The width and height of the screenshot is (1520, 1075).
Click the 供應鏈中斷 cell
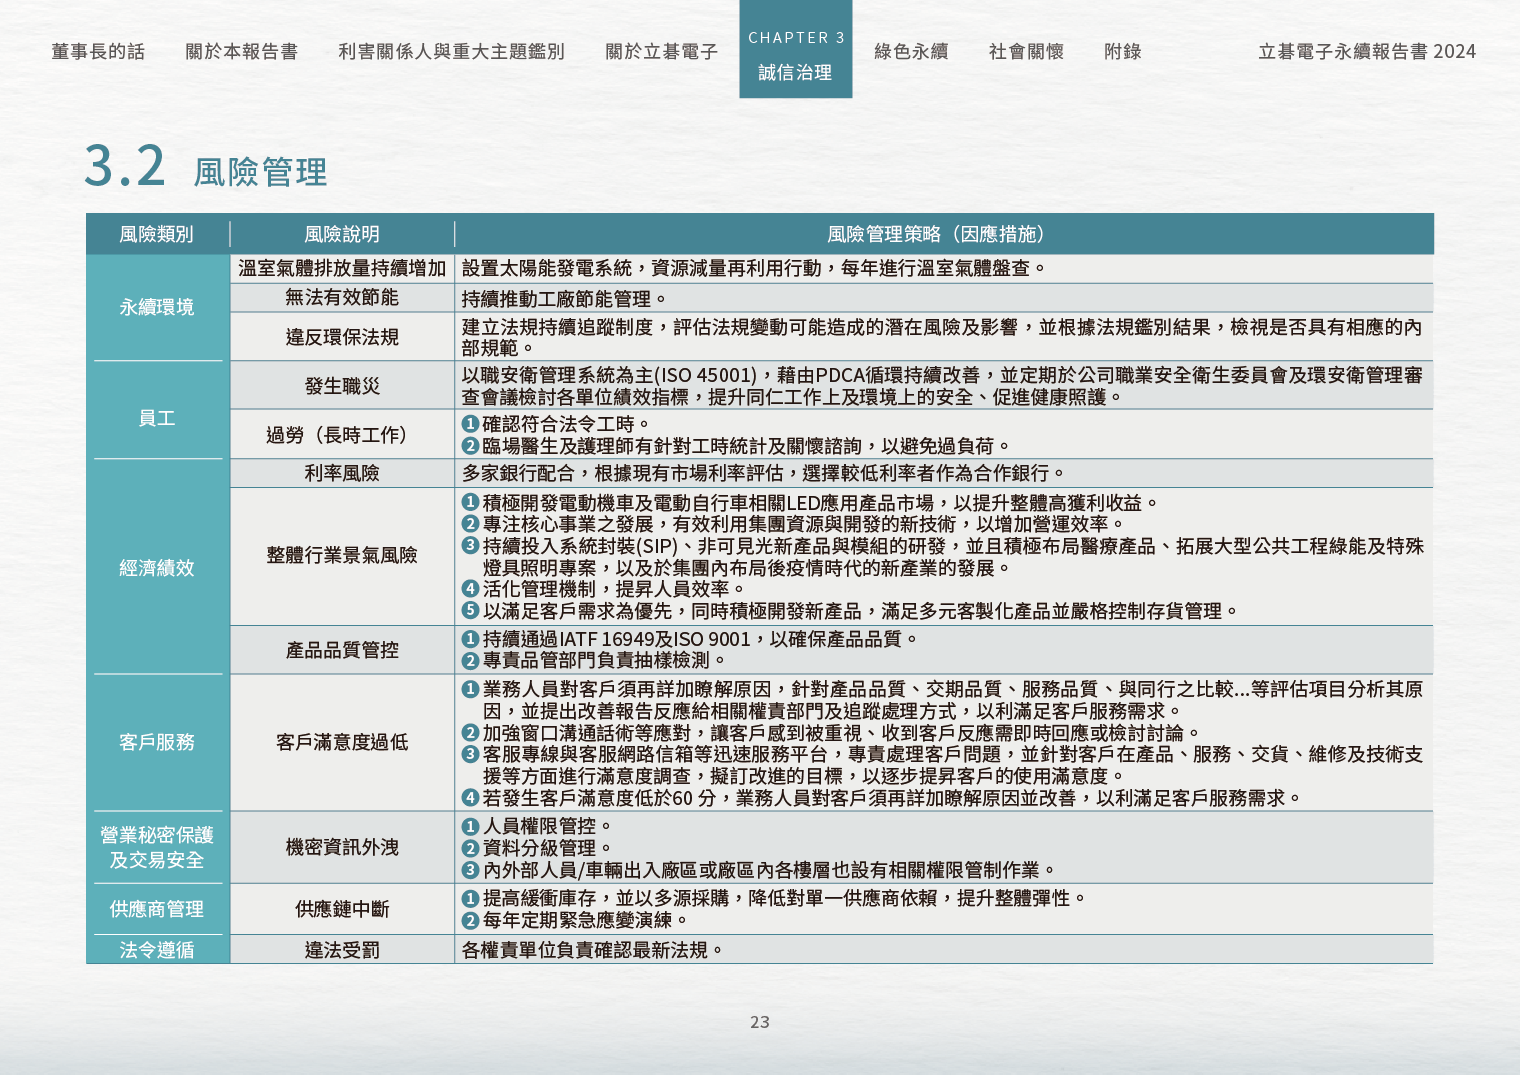pyautogui.click(x=342, y=909)
